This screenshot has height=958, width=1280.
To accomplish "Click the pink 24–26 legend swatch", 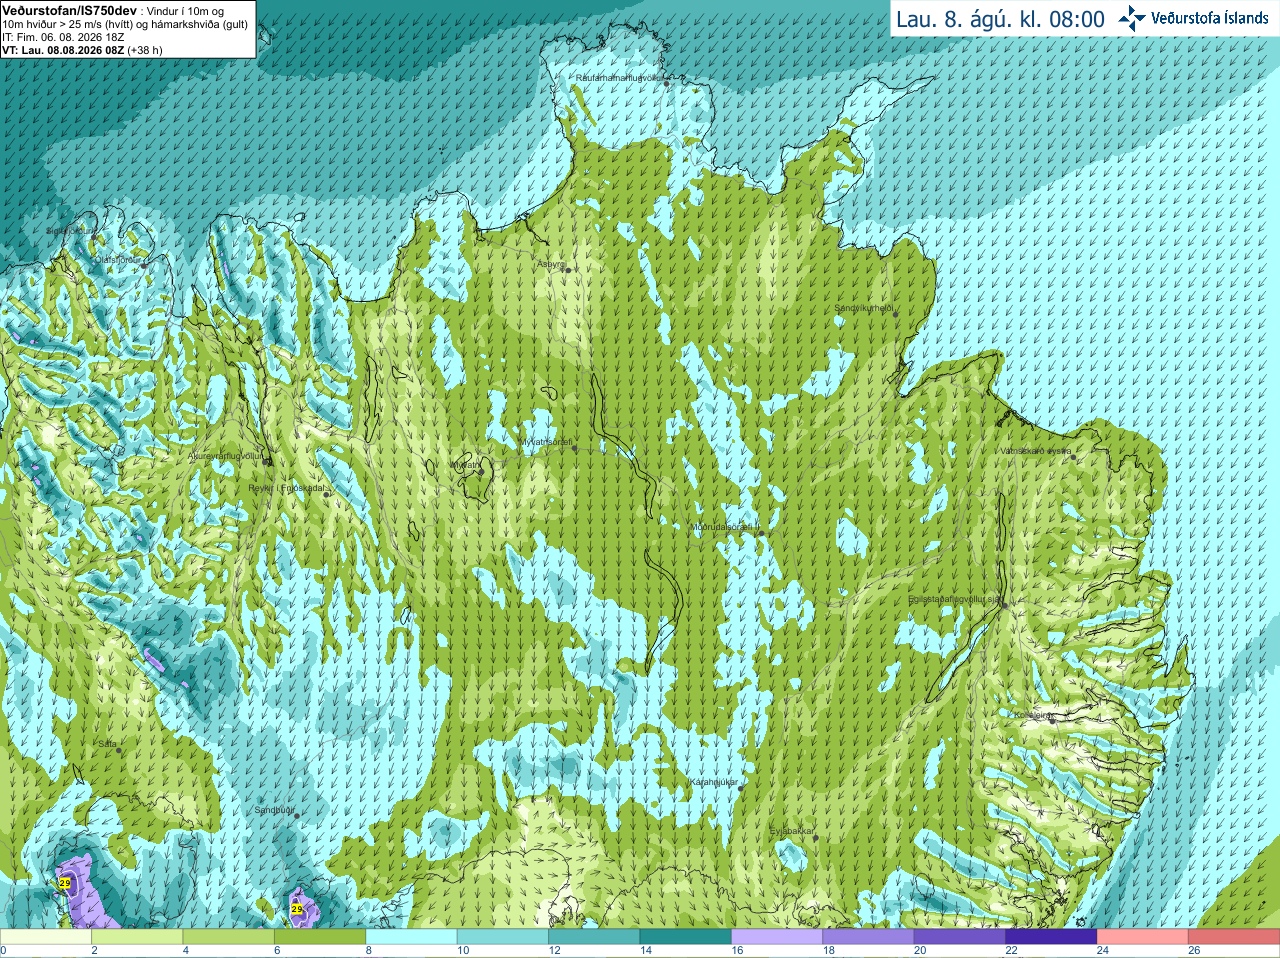I will point(1143,938).
